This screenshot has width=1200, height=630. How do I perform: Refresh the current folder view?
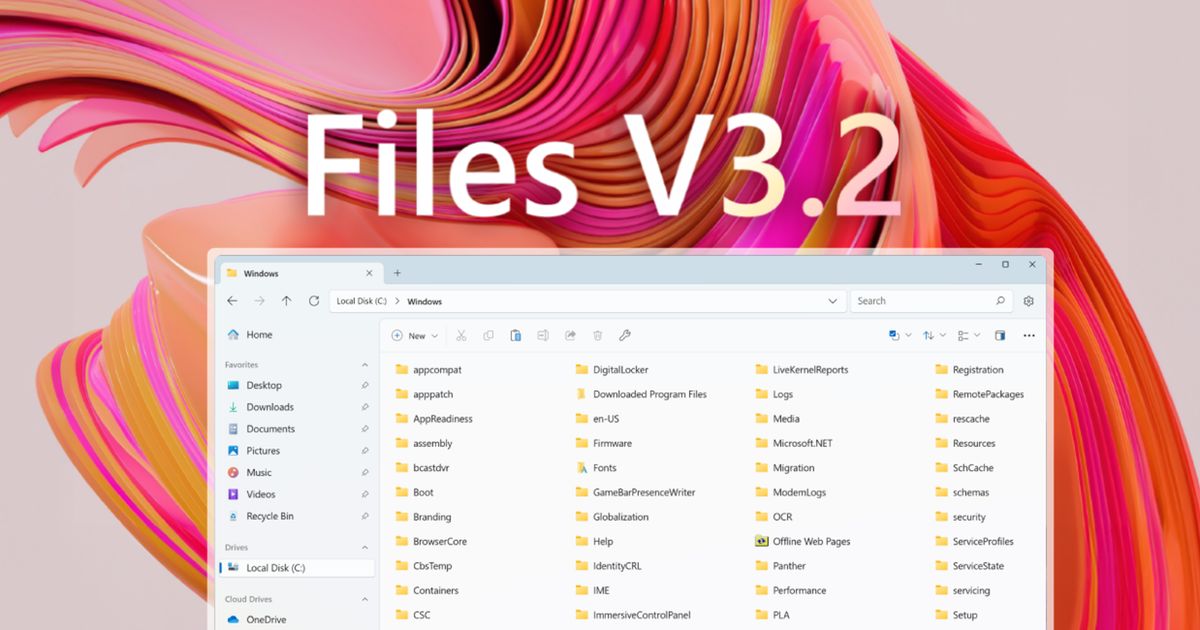314,301
